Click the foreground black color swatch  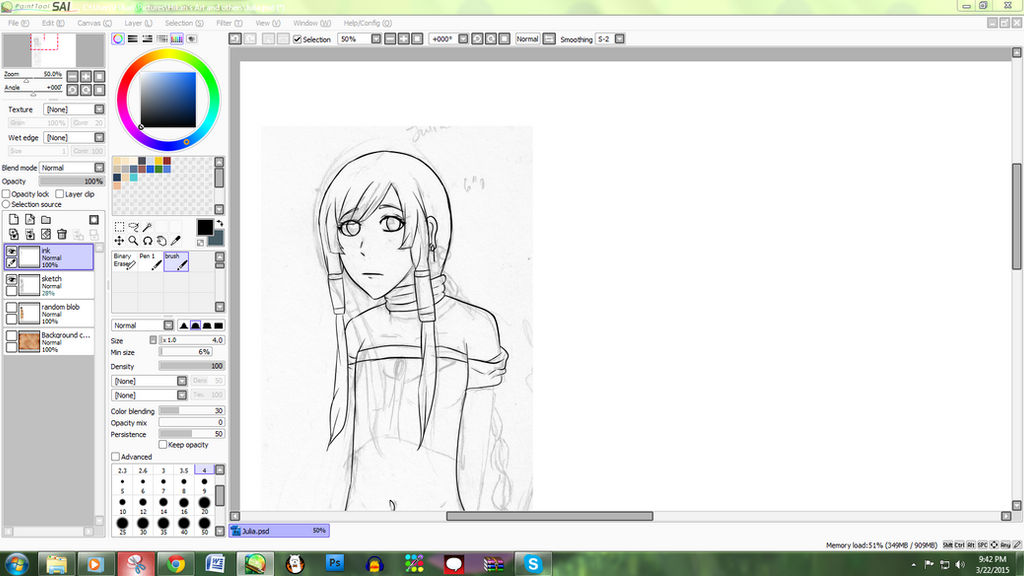pyautogui.click(x=205, y=227)
